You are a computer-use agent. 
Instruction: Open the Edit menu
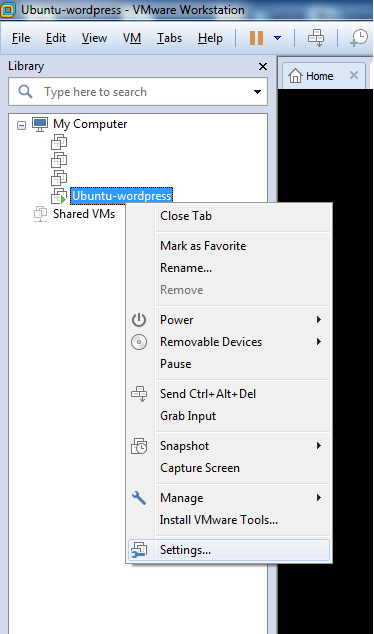pos(56,38)
